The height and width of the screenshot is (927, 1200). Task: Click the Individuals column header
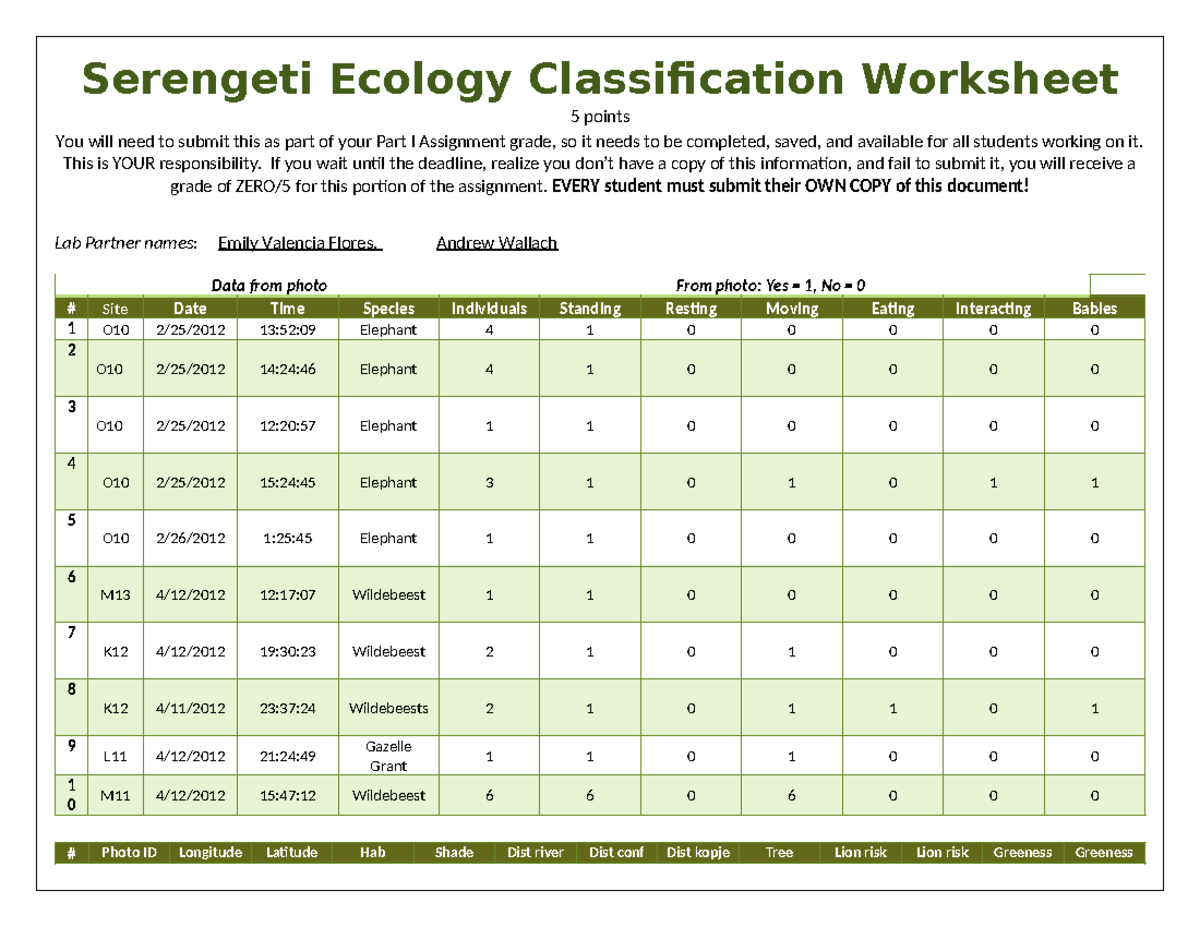coord(488,308)
